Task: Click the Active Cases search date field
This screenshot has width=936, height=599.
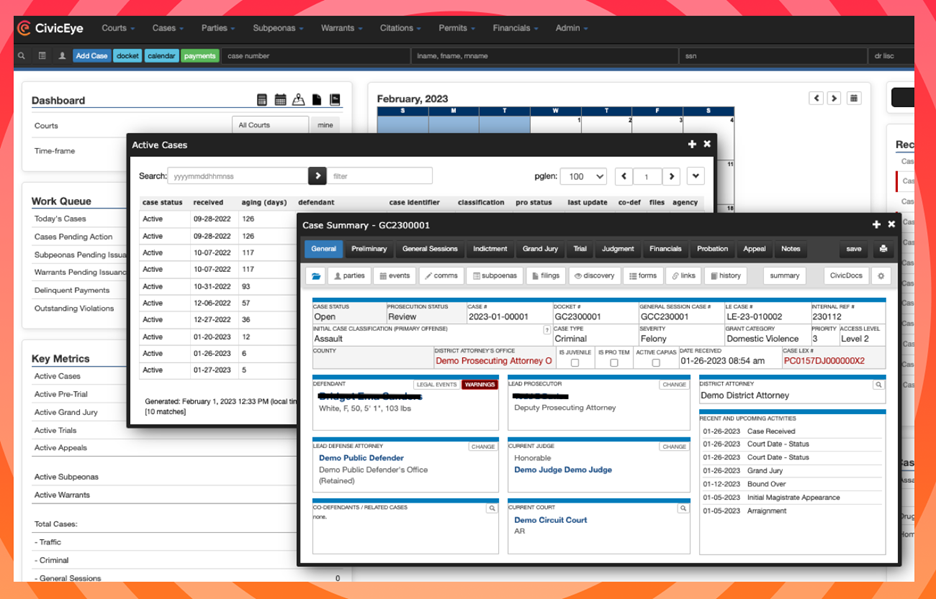Action: pos(236,176)
